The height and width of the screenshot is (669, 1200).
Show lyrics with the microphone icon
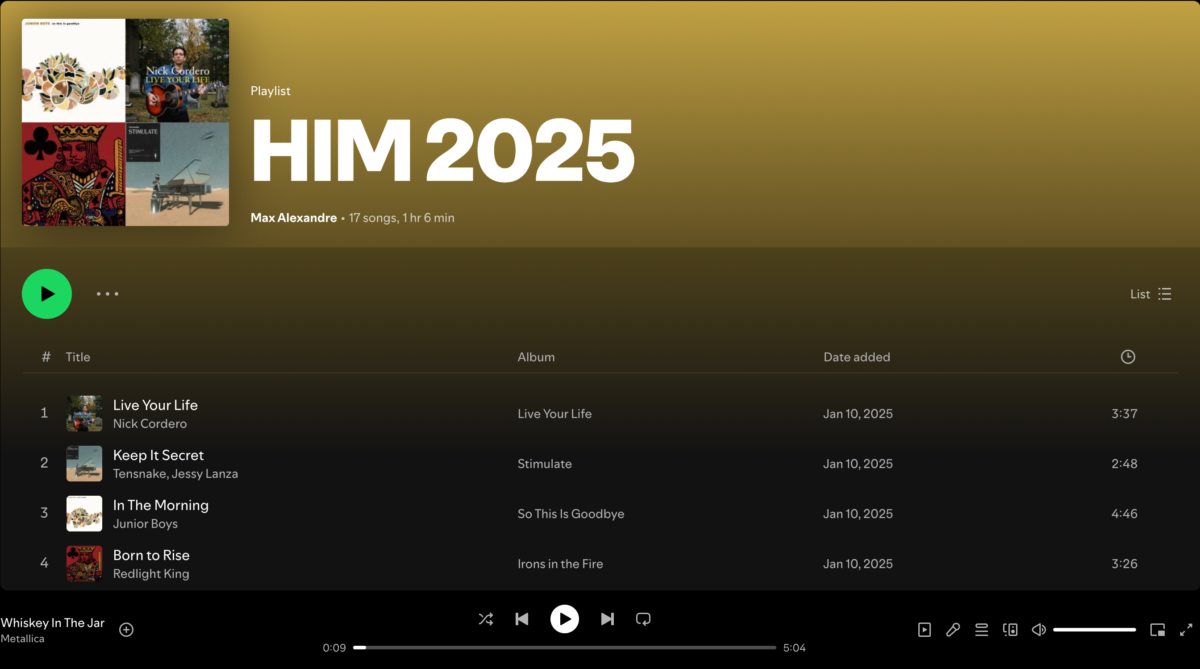(x=953, y=629)
